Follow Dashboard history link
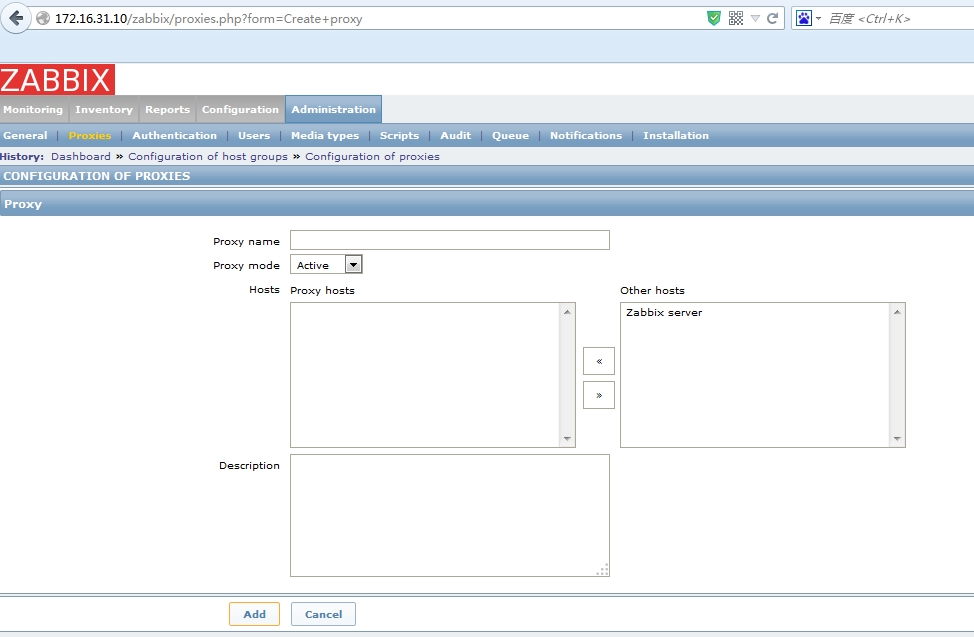This screenshot has width=974, height=637. [81, 157]
